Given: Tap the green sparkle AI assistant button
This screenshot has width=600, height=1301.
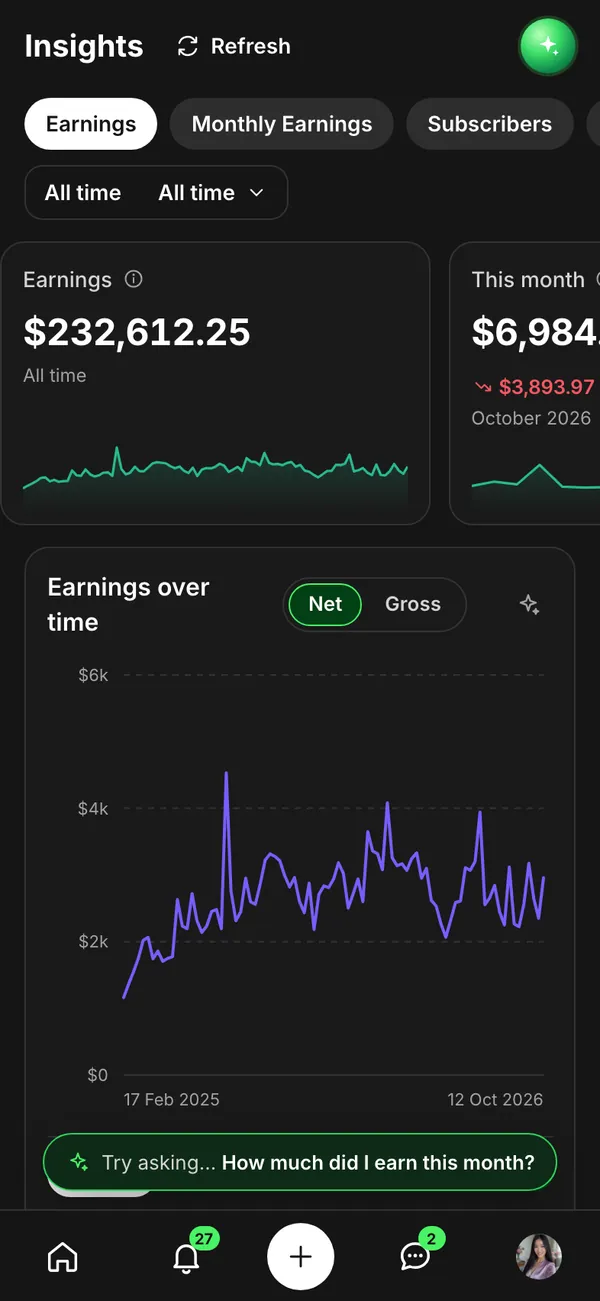Looking at the screenshot, I should (x=548, y=46).
